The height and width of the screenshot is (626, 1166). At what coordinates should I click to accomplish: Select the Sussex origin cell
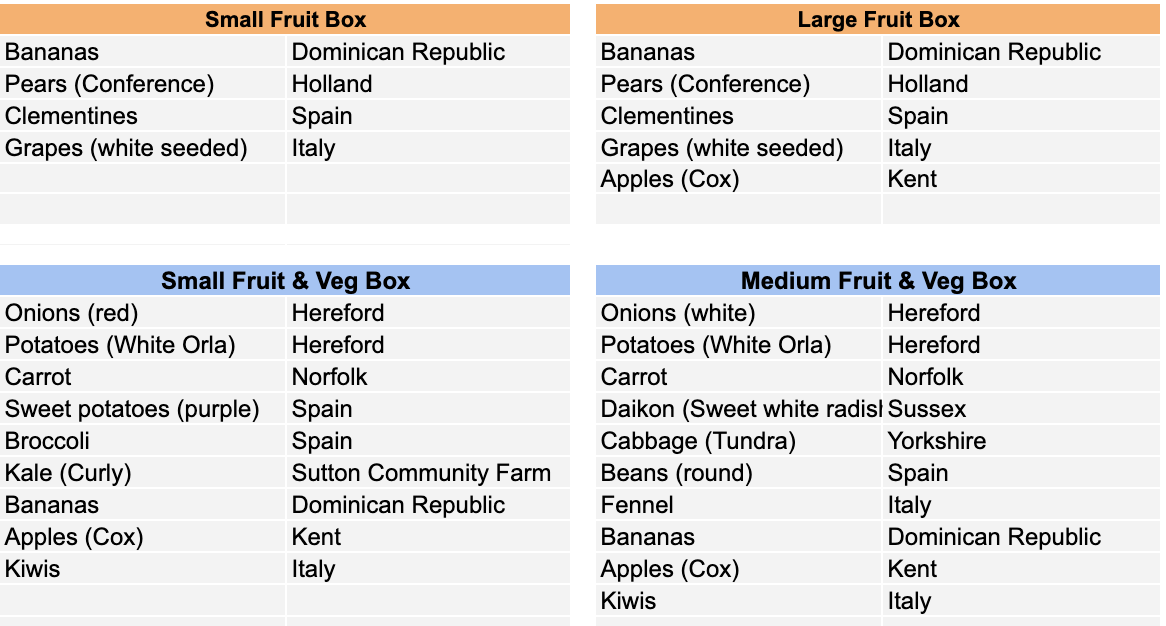1022,409
